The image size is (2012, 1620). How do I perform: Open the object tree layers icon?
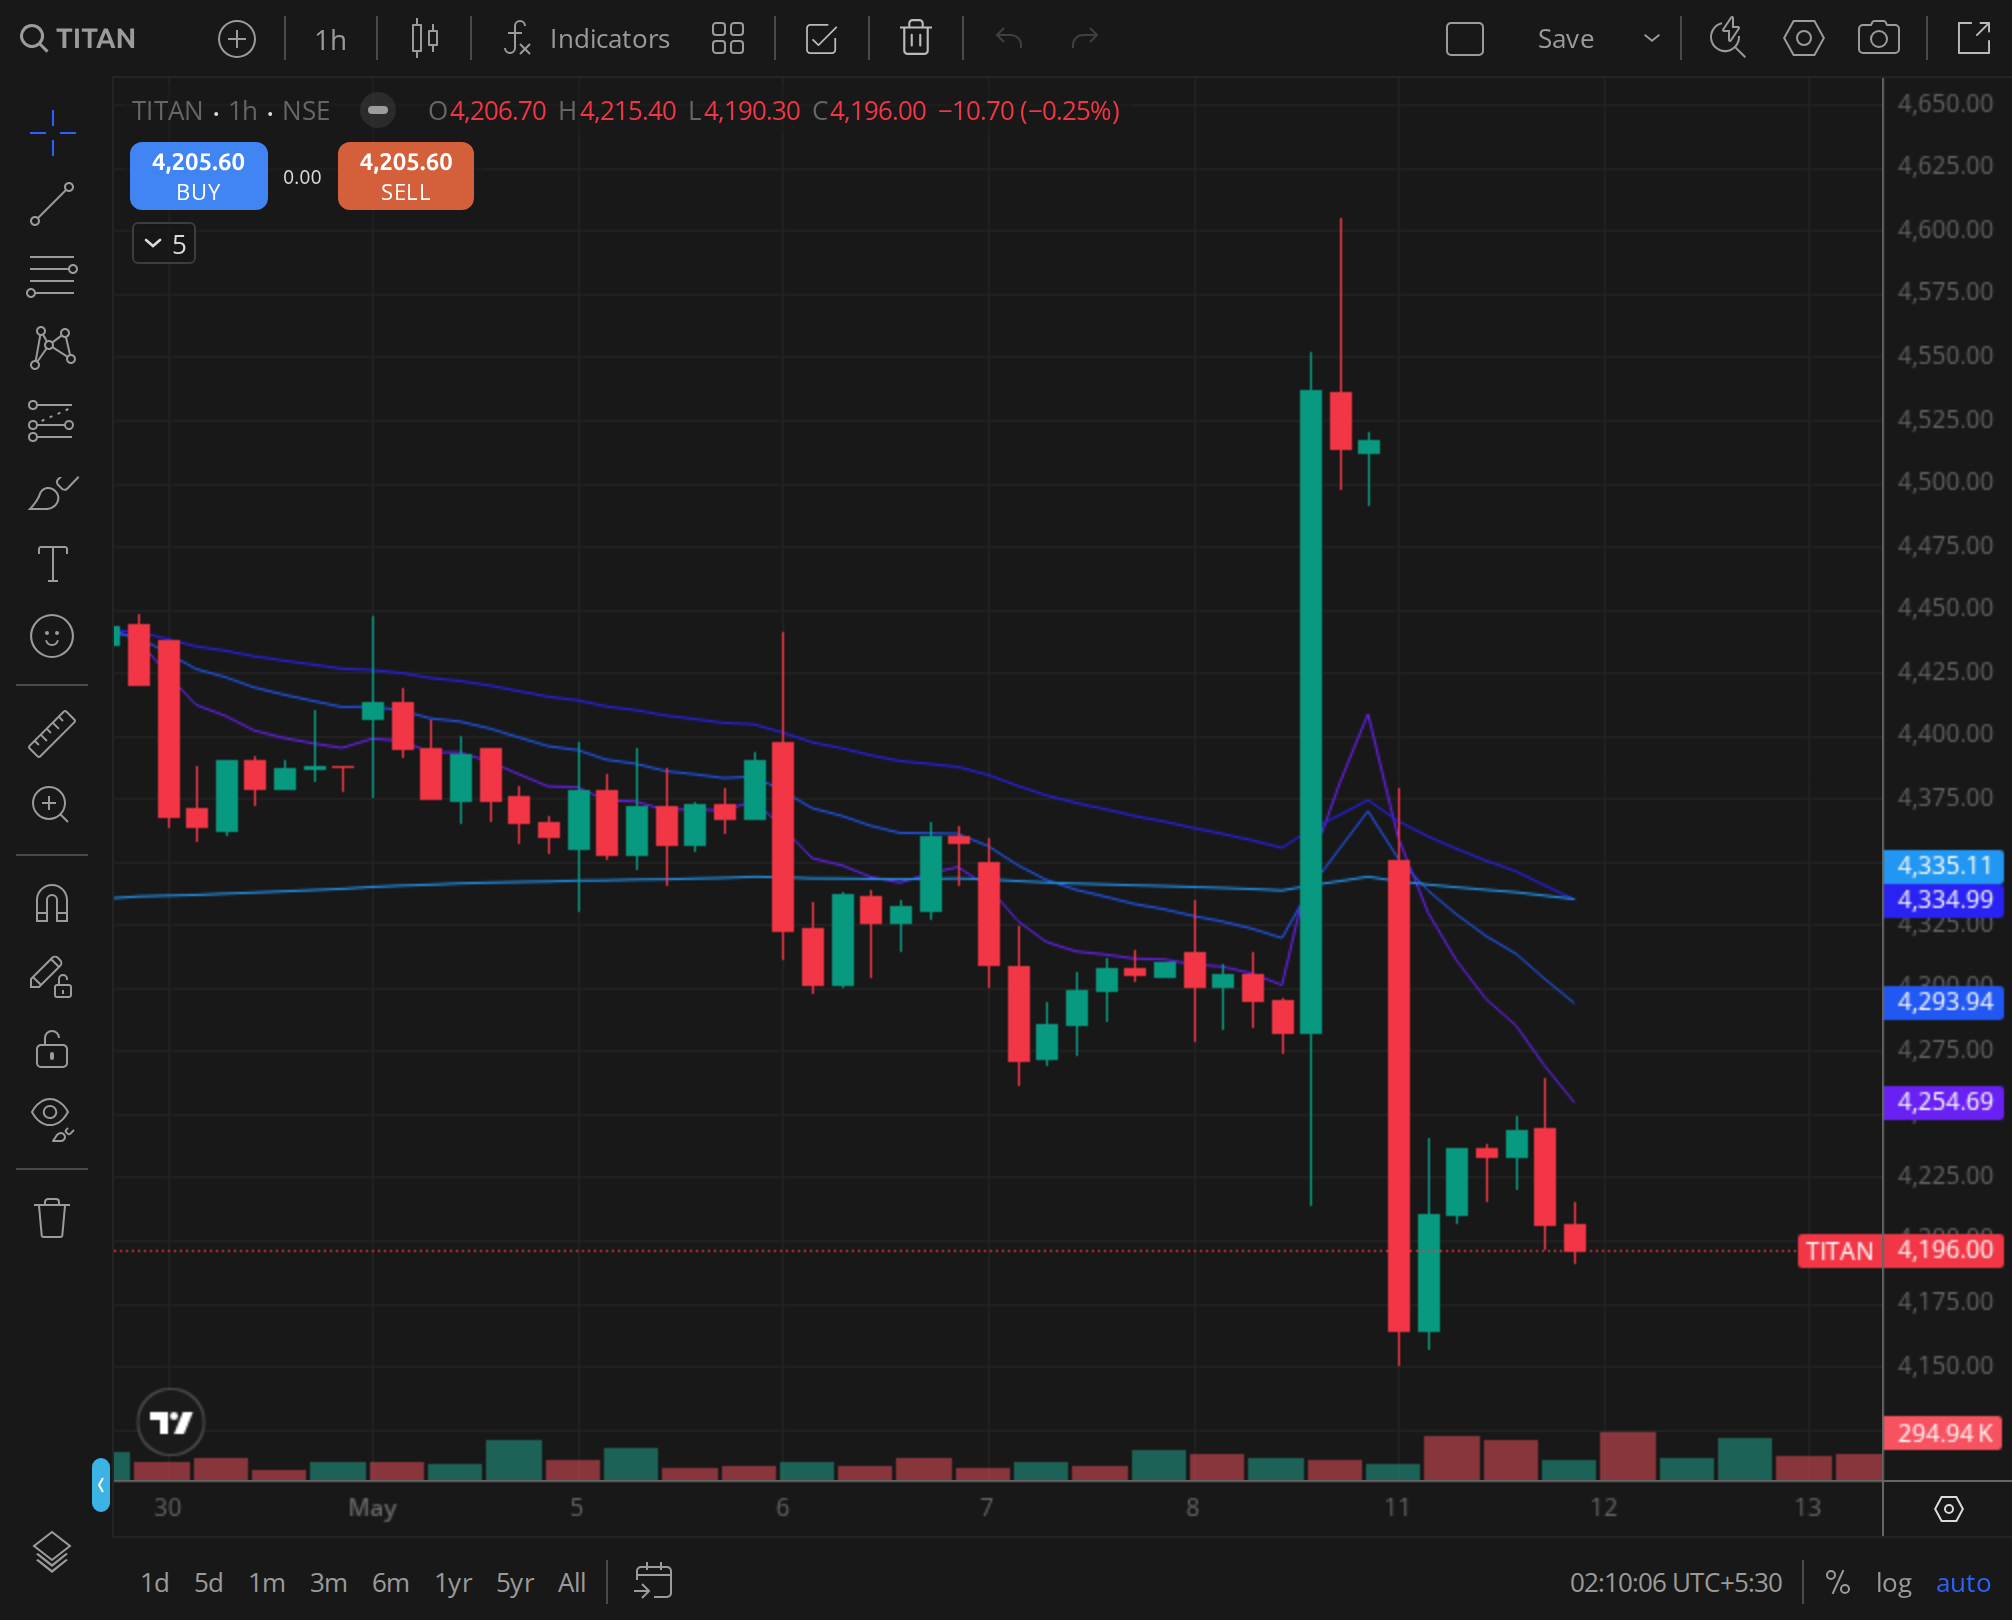52,1552
